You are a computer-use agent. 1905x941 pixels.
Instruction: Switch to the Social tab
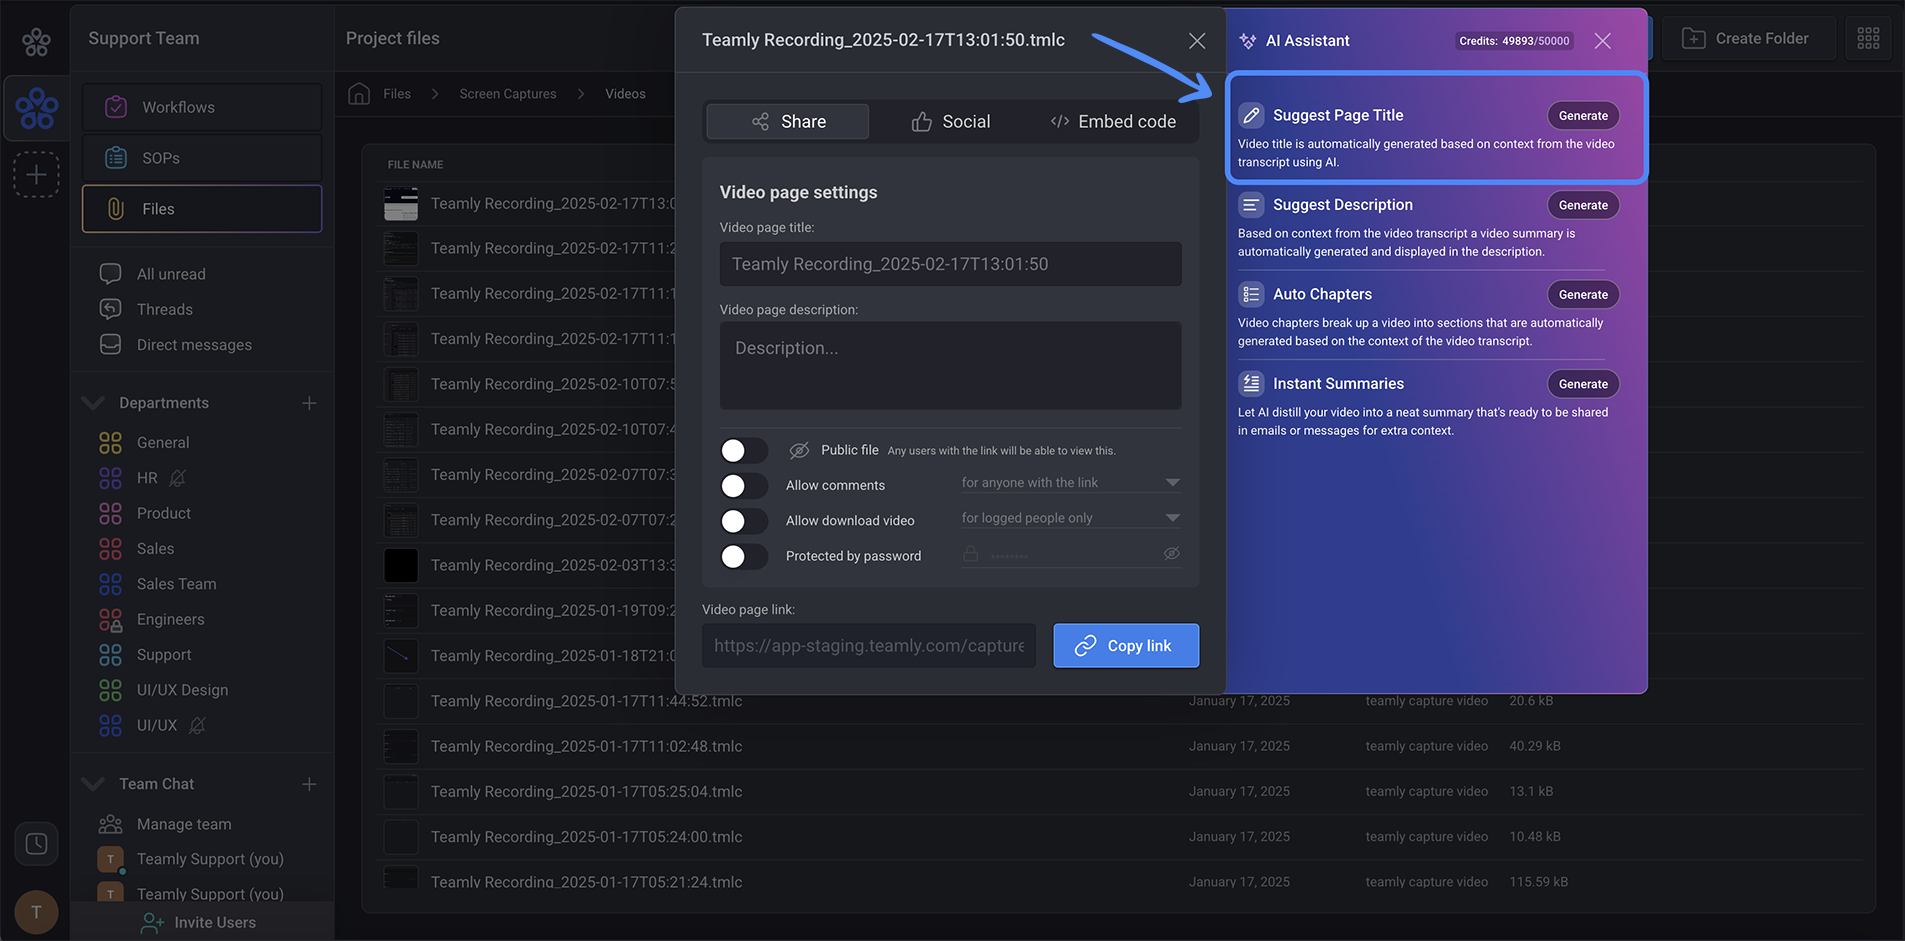[950, 121]
